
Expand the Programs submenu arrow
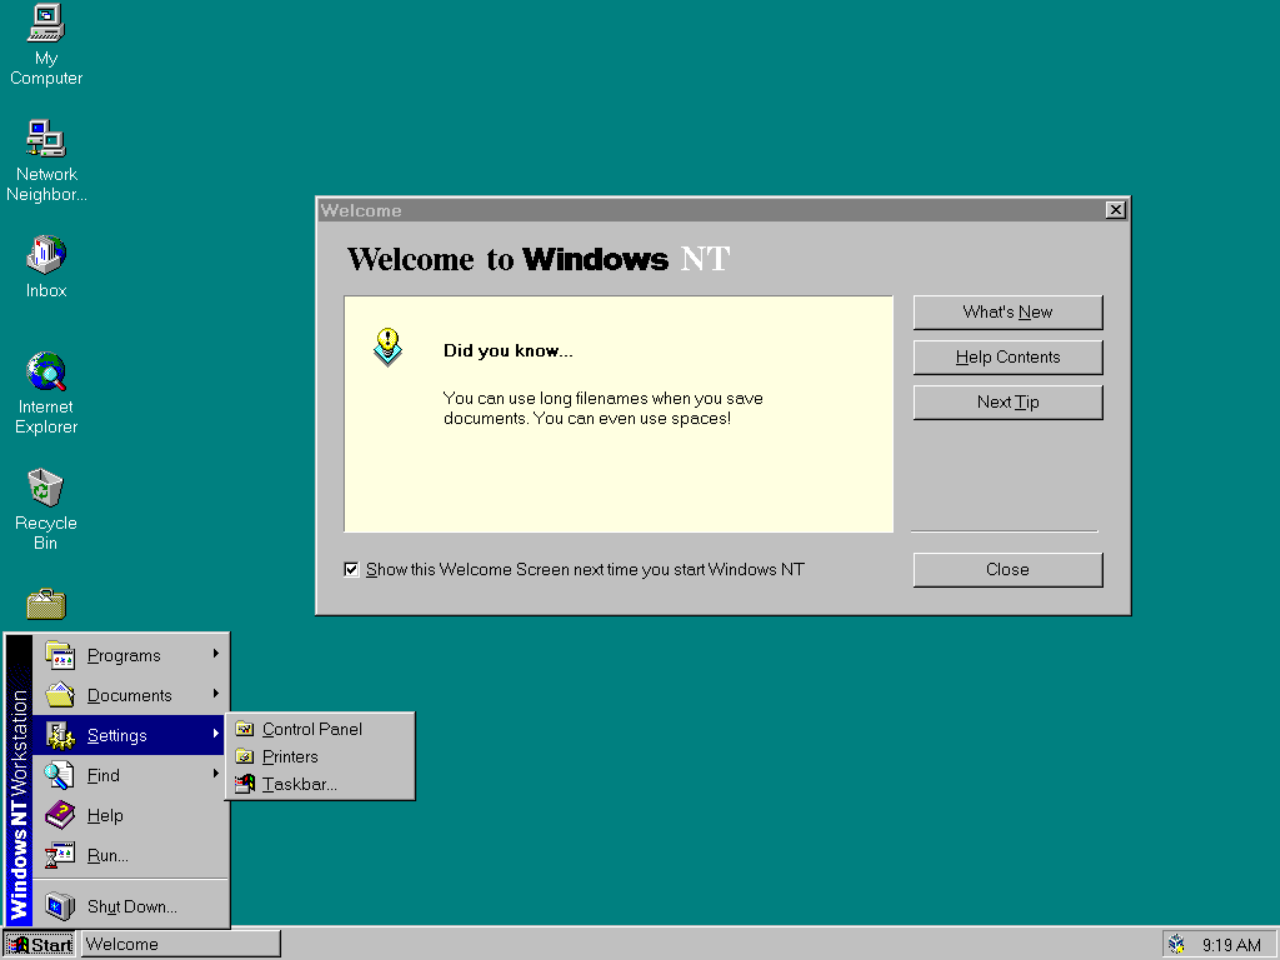point(215,654)
